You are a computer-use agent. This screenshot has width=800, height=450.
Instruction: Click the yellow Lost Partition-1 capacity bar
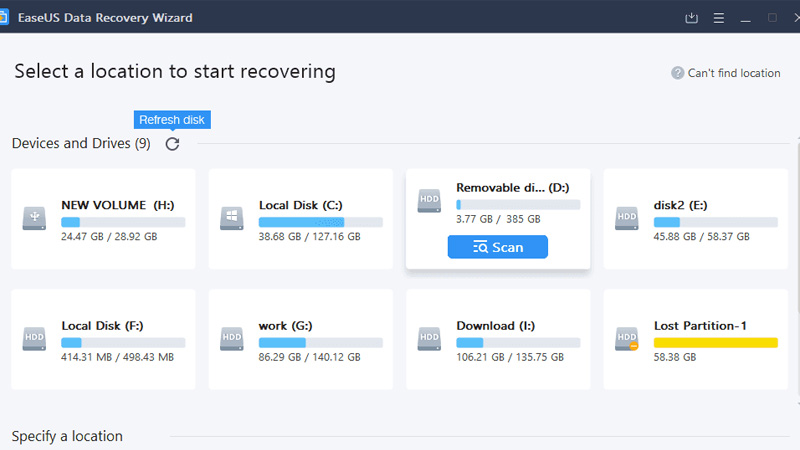point(715,342)
